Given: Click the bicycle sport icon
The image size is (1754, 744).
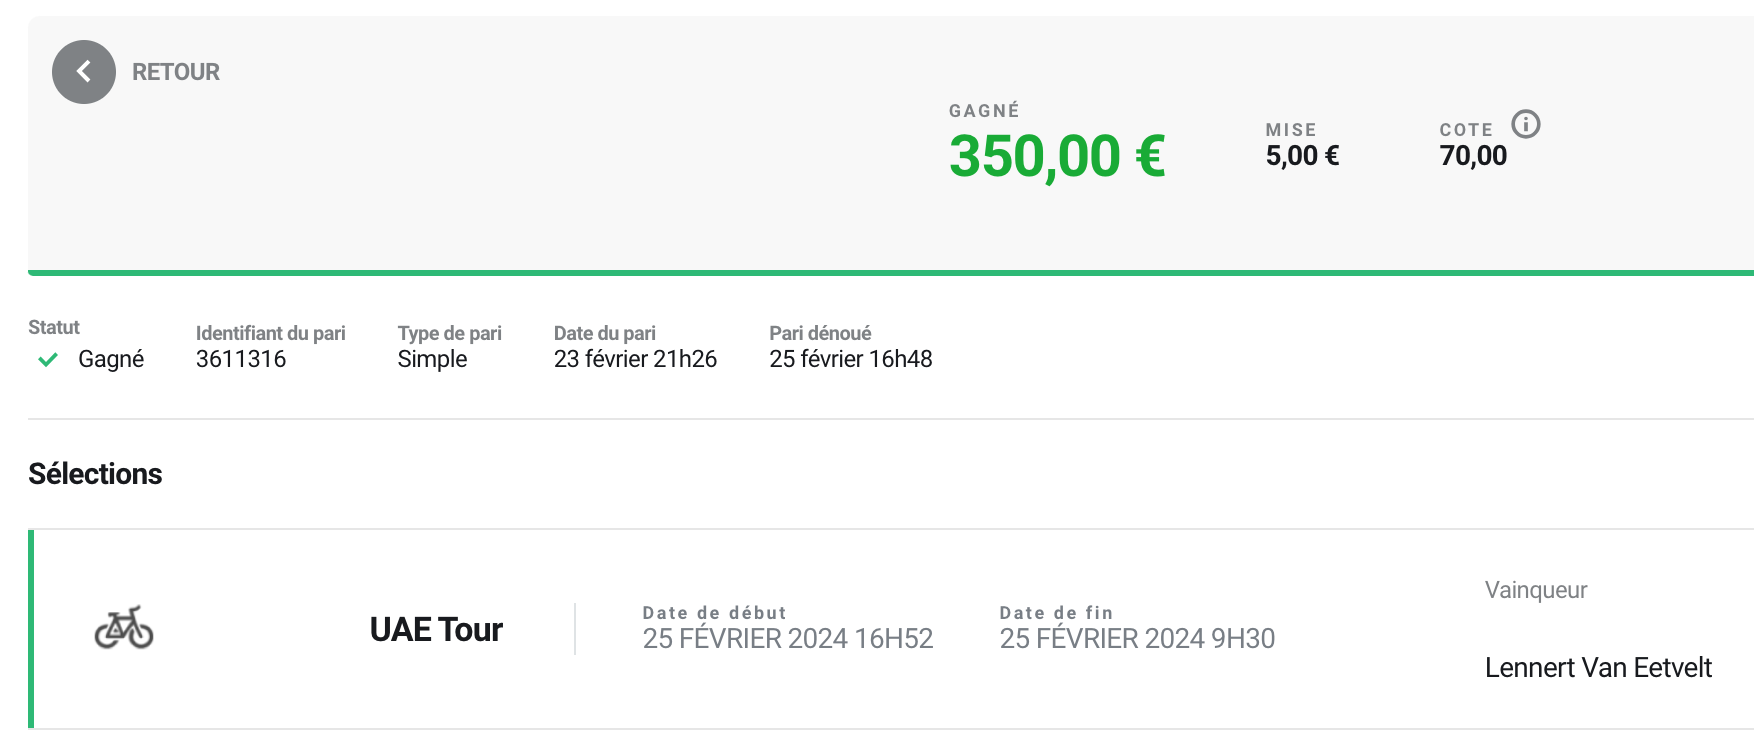Looking at the screenshot, I should 124,628.
